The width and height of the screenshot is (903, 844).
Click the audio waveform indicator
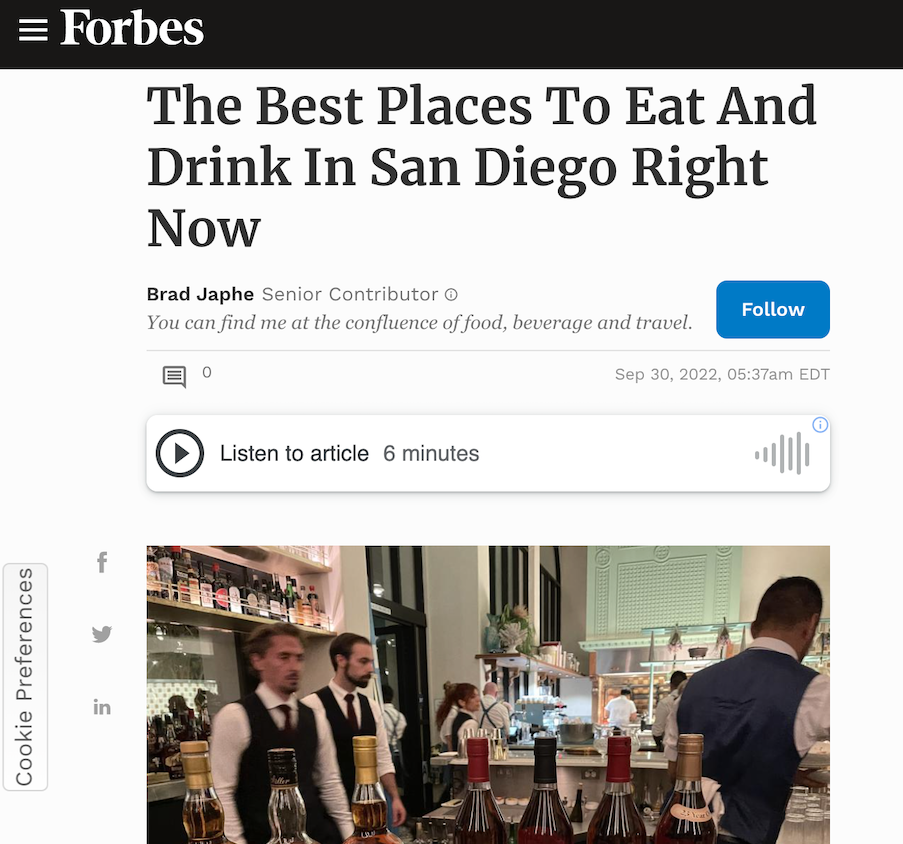(782, 454)
